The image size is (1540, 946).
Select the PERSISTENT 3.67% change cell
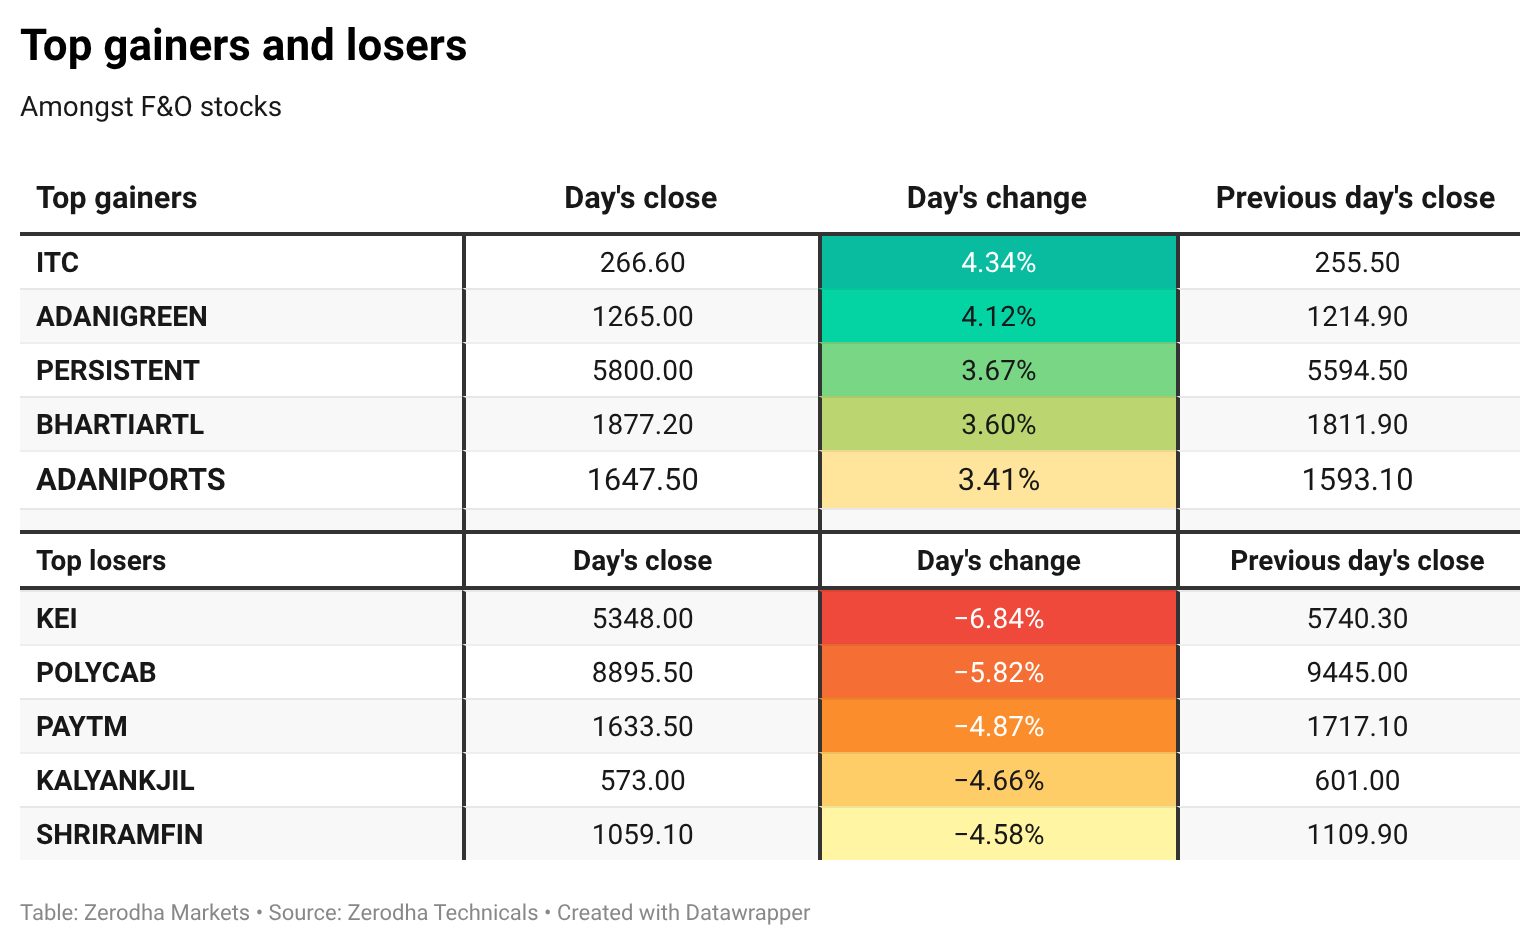pos(998,371)
